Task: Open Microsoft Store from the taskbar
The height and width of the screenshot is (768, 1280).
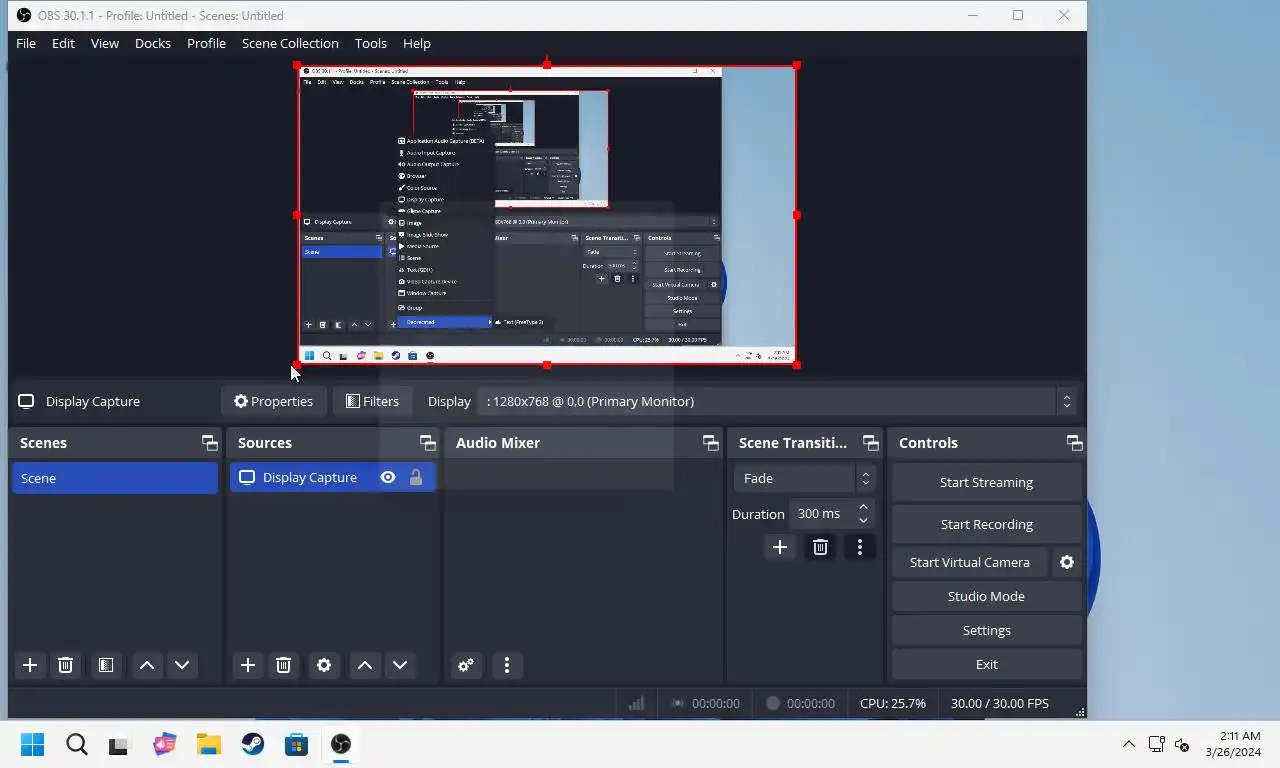Action: point(296,744)
